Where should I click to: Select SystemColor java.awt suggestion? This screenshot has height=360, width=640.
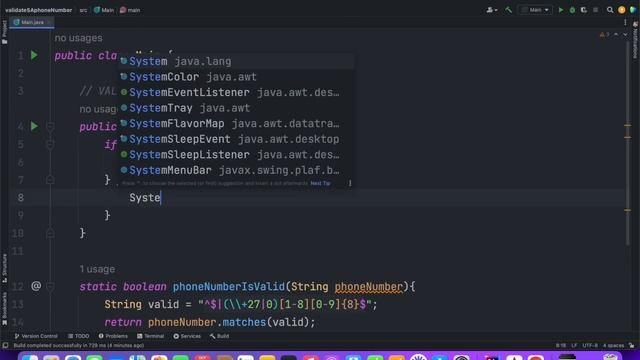point(236,77)
